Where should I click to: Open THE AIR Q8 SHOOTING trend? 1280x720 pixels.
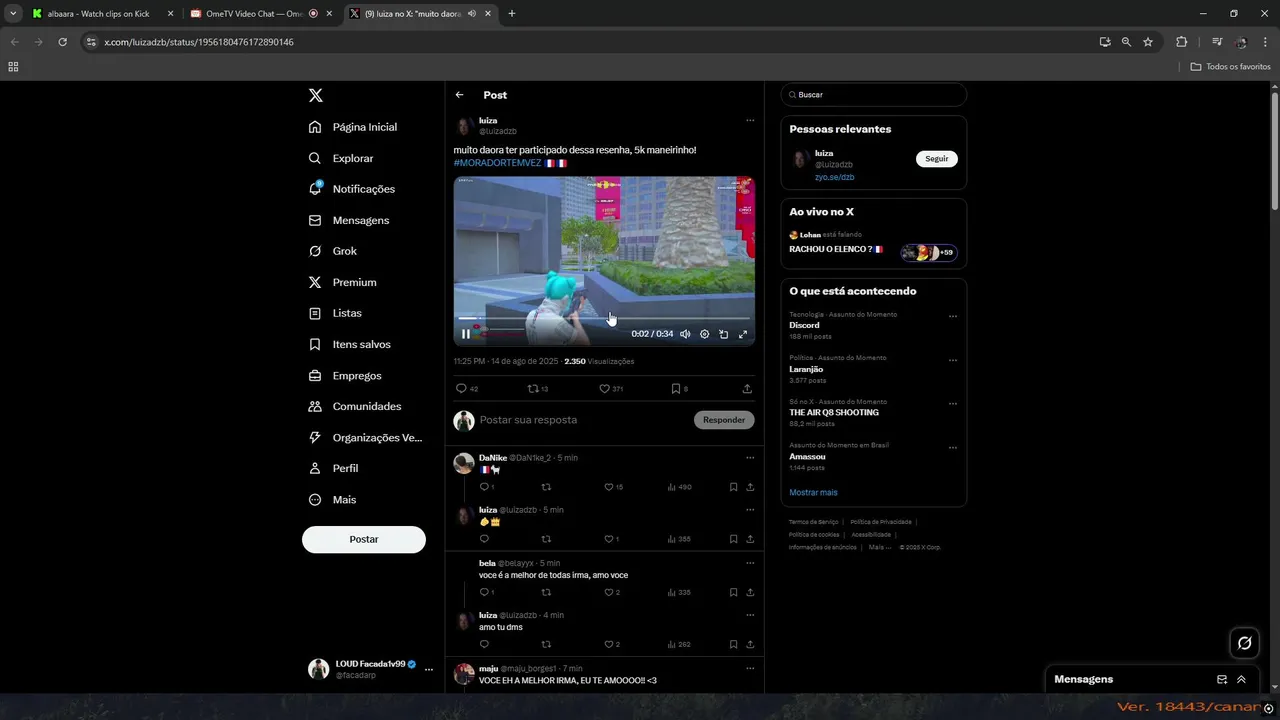click(834, 412)
